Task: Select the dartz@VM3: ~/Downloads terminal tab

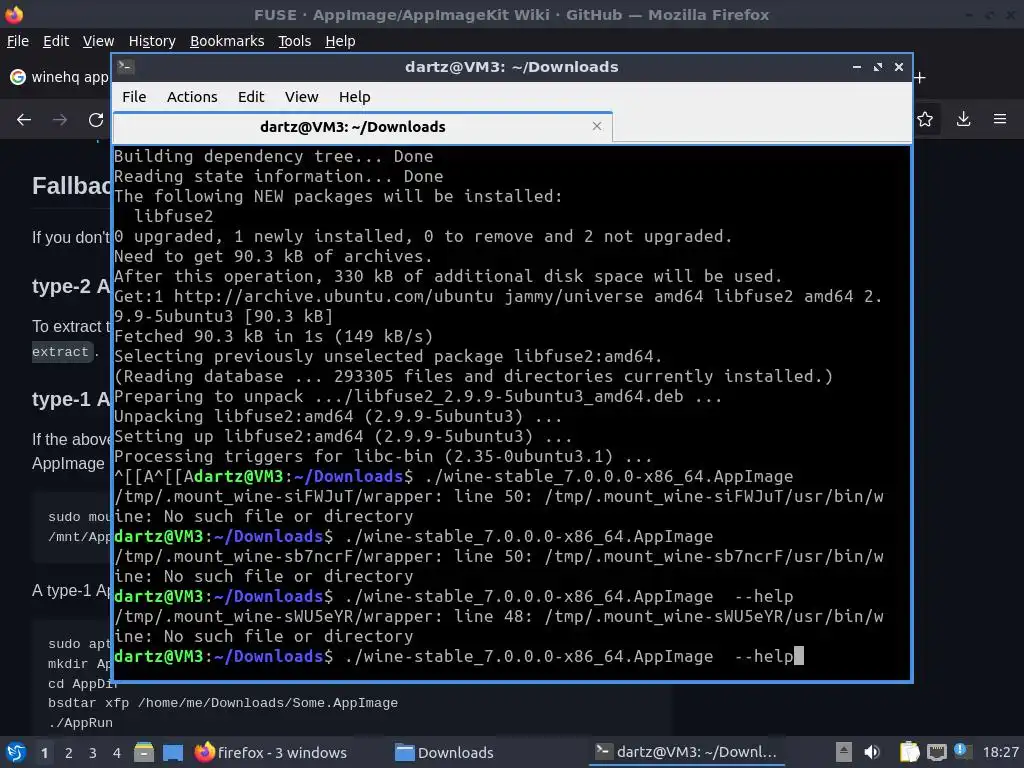Action: pos(362,127)
